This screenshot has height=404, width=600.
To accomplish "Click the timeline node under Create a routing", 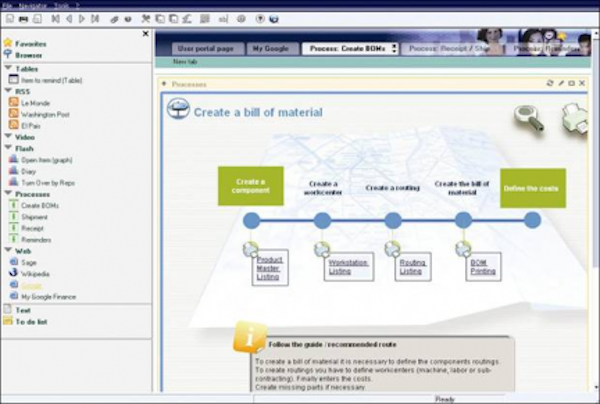I will (393, 221).
